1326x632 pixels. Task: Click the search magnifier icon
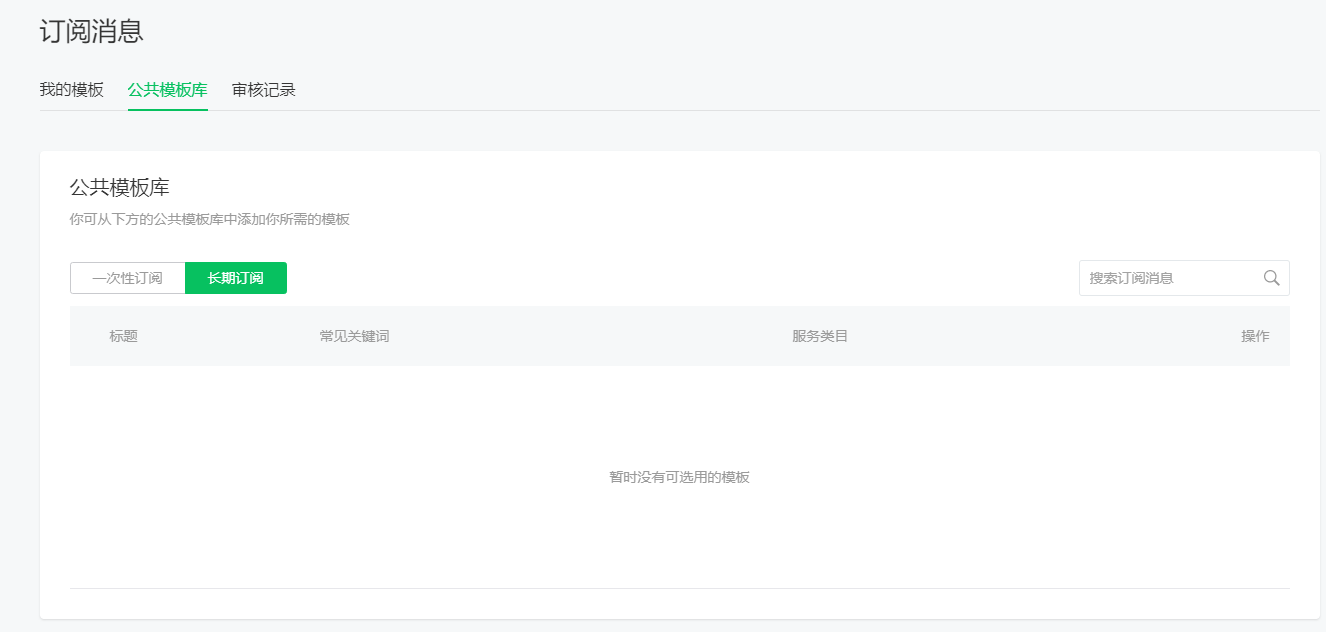[x=1271, y=278]
